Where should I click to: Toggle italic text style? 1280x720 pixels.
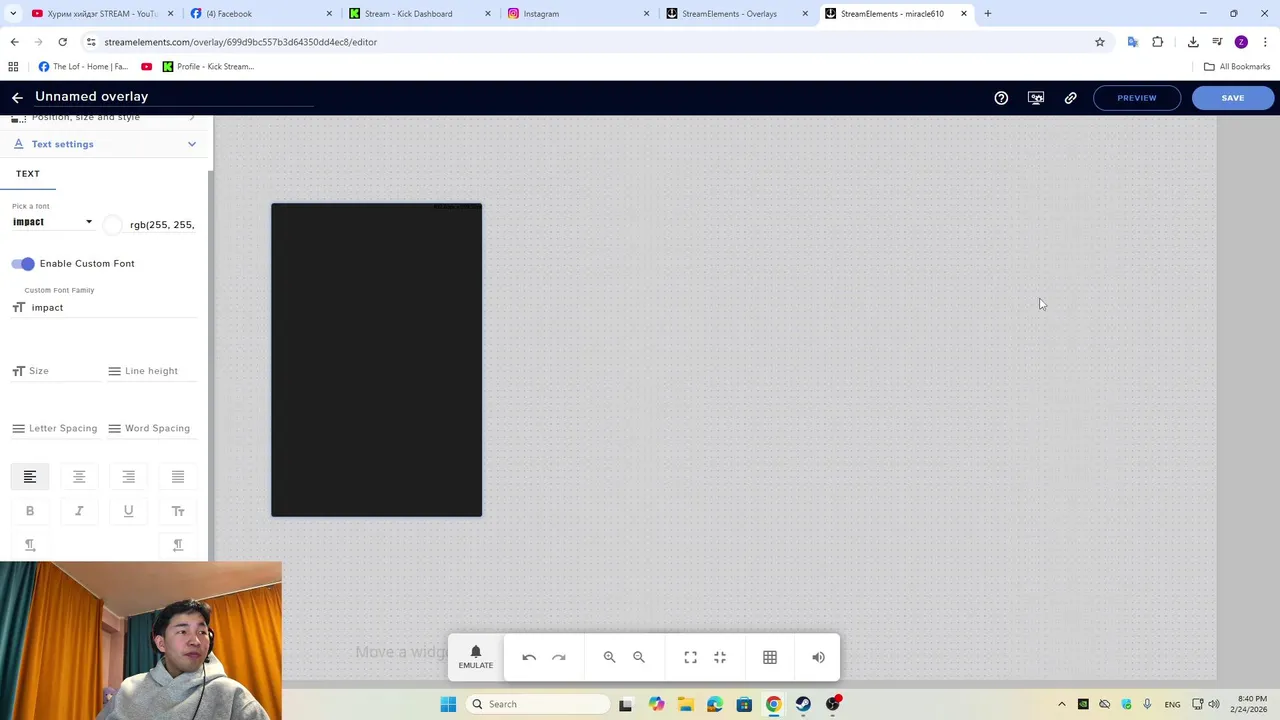(79, 511)
